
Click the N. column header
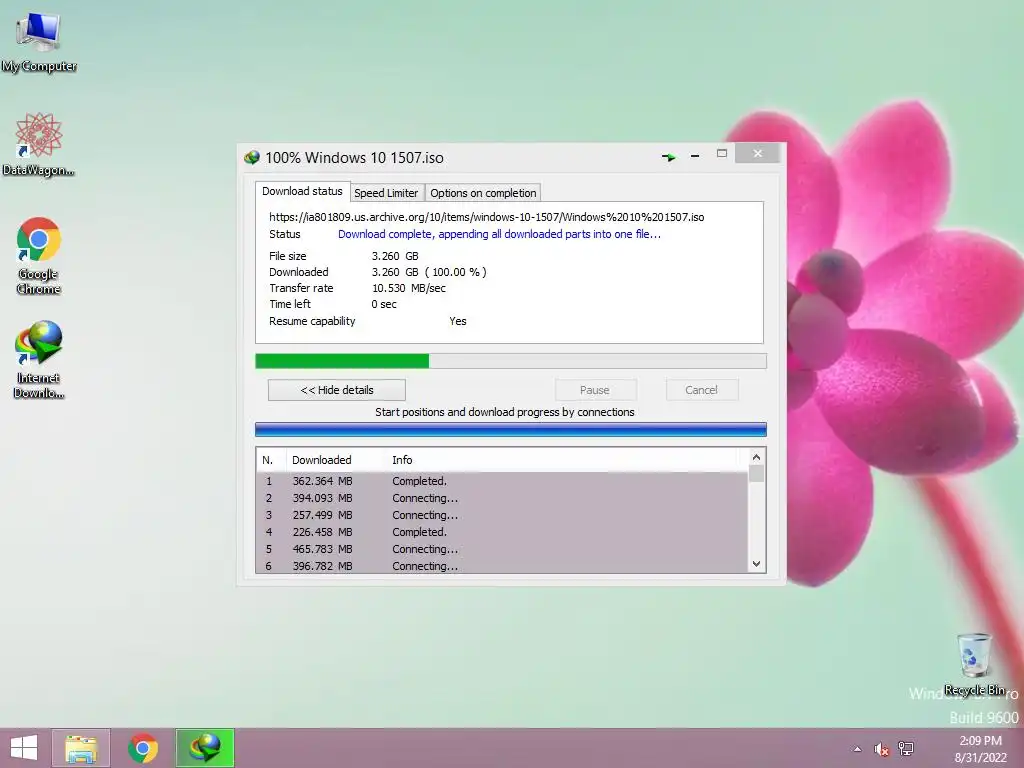point(271,460)
